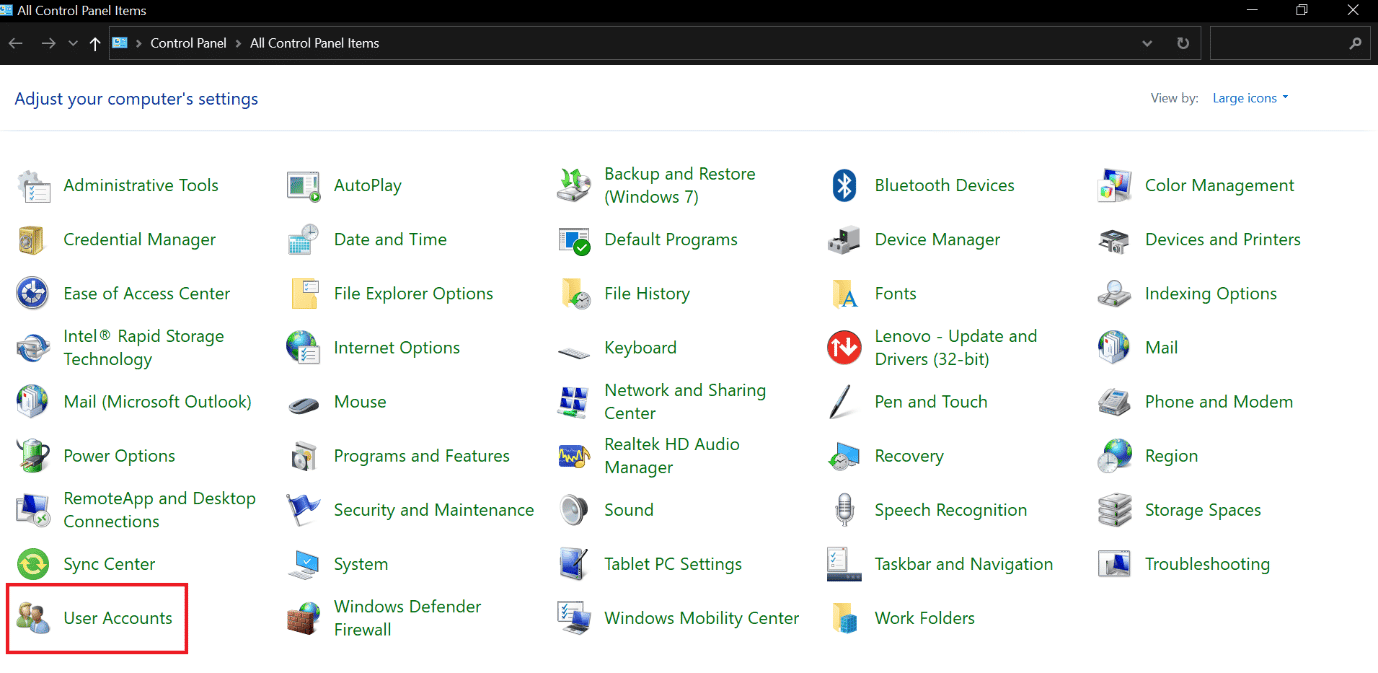Go to Control Panel breadcrumb

tap(188, 44)
